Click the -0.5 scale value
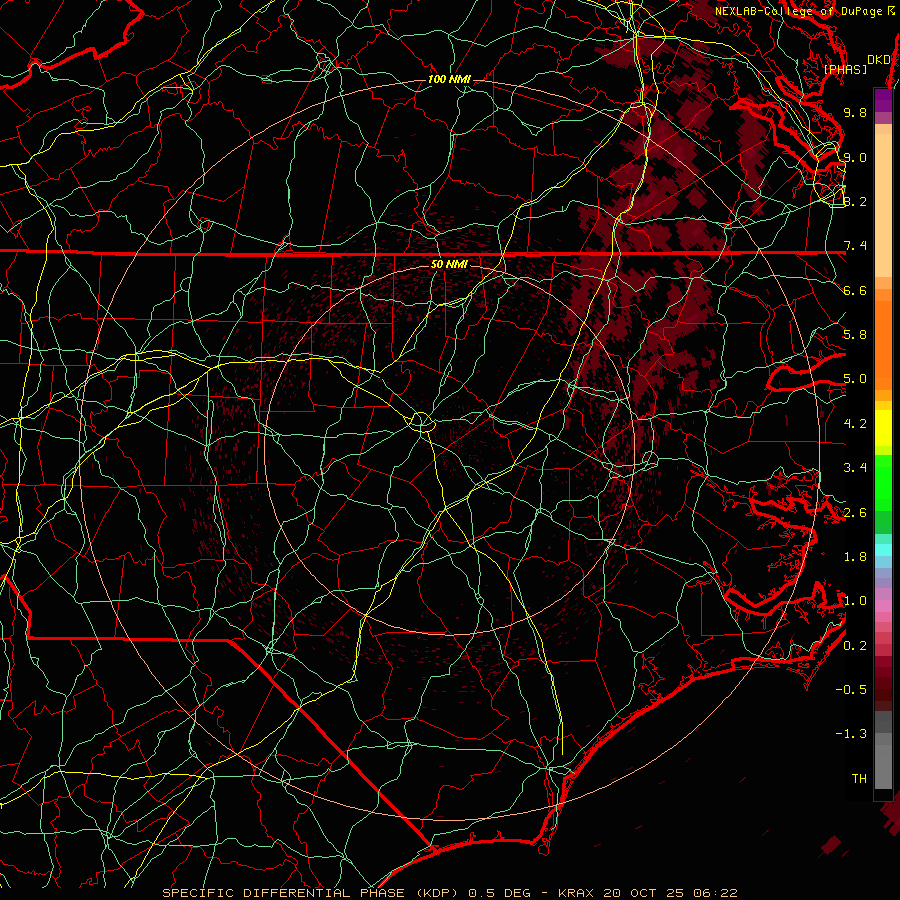This screenshot has width=900, height=900. pos(851,690)
